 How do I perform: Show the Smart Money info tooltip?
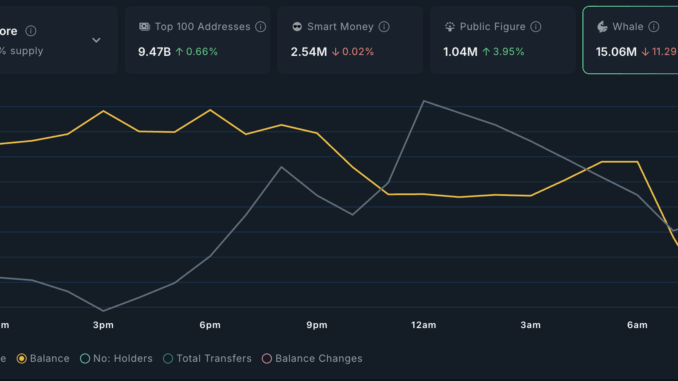[384, 27]
